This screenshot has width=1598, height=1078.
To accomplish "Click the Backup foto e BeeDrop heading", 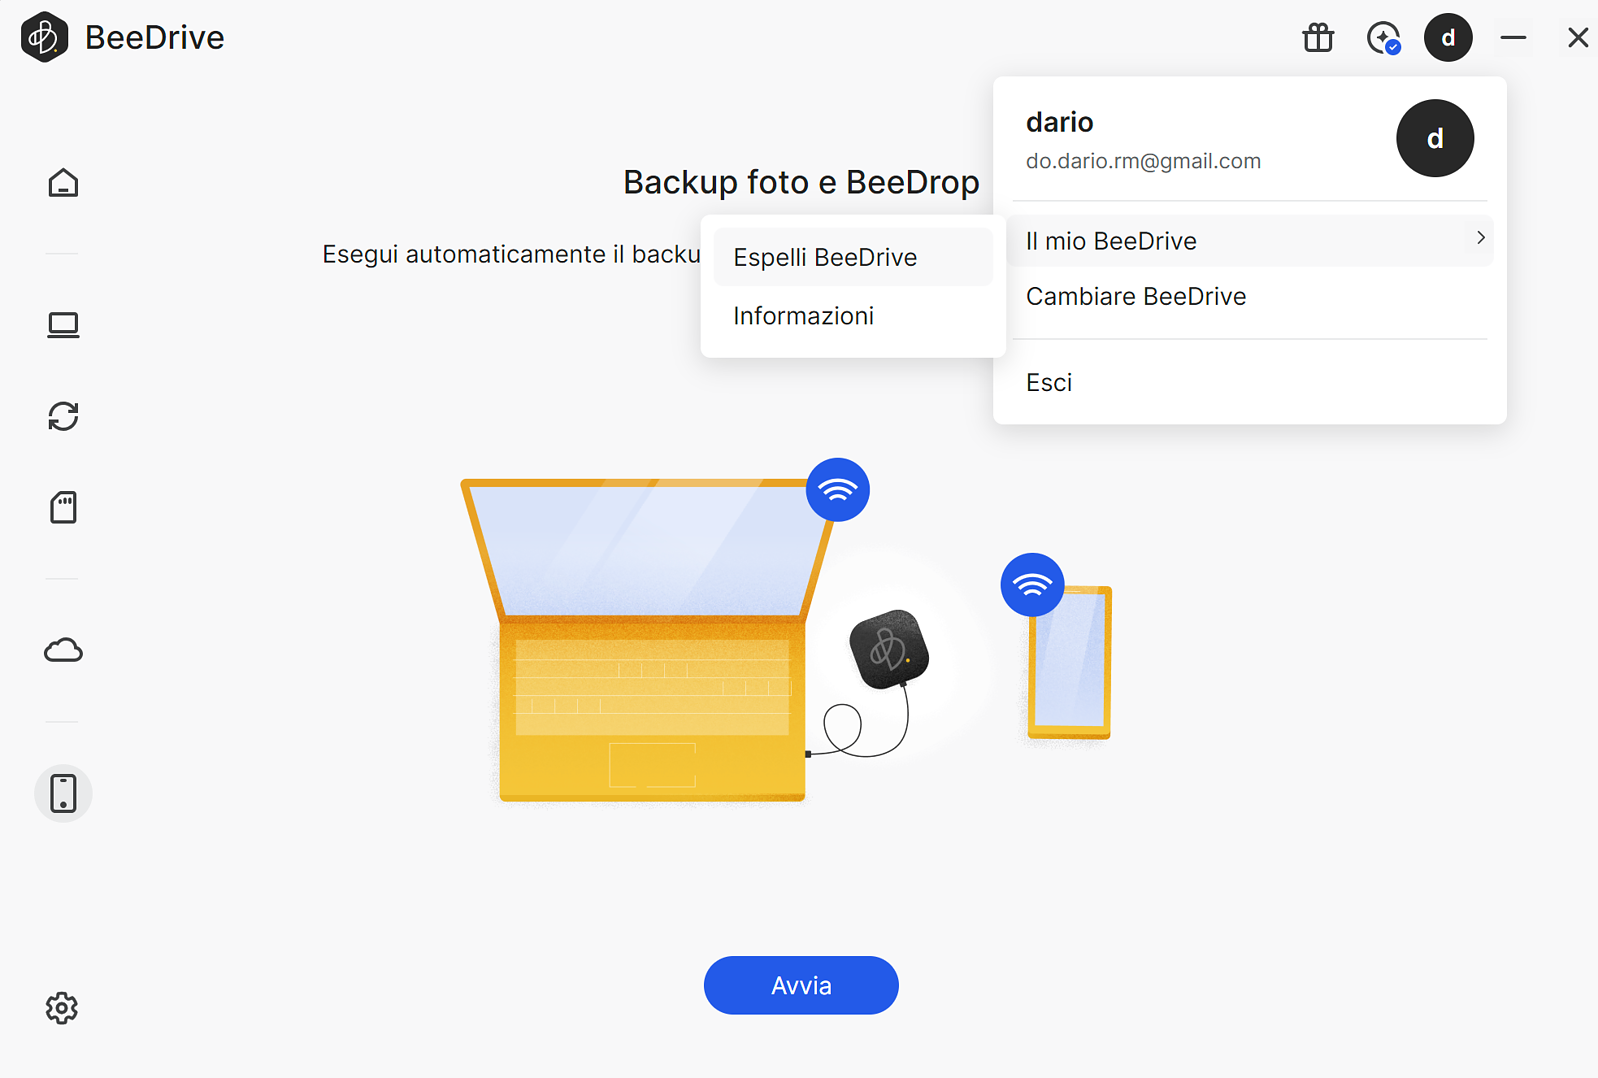I will (x=801, y=182).
